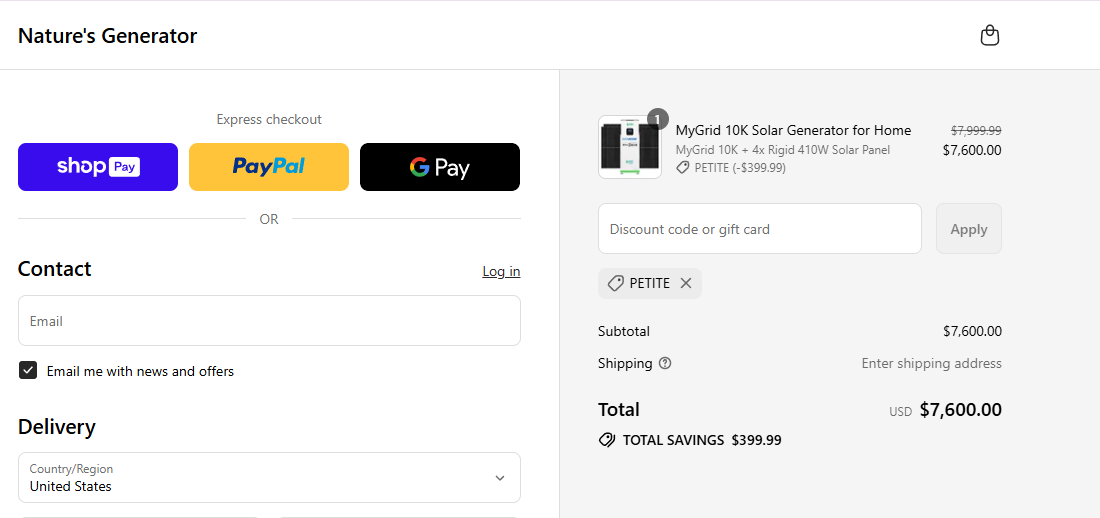Click the Contact section heading
1100x518 pixels.
pyautogui.click(x=55, y=269)
